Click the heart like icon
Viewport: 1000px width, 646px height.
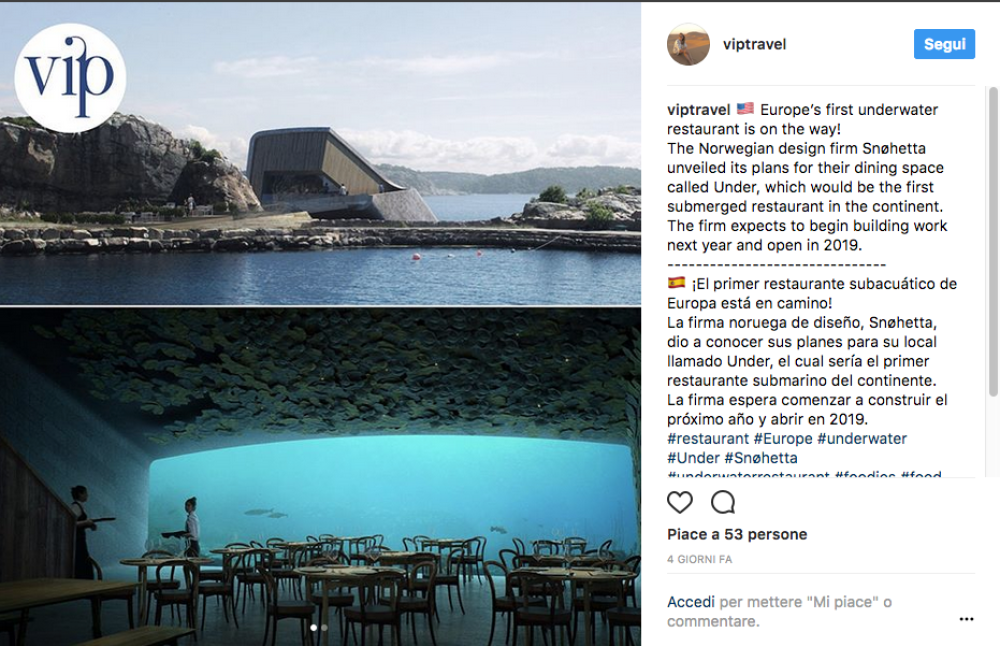(x=680, y=502)
